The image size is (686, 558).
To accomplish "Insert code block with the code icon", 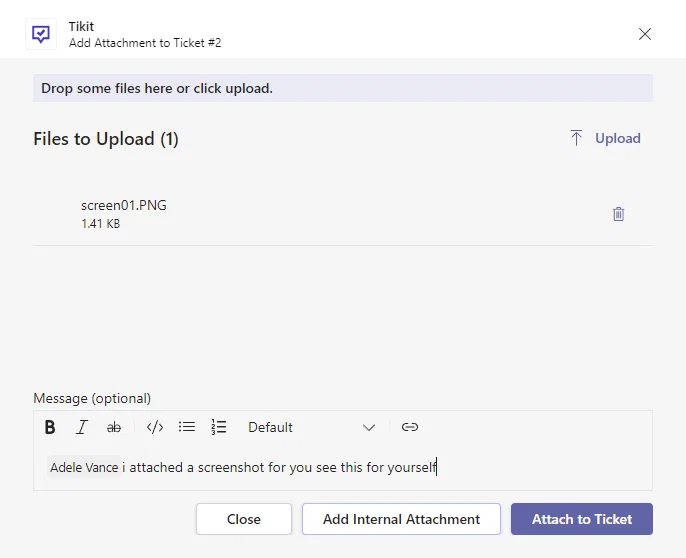I will 155,427.
